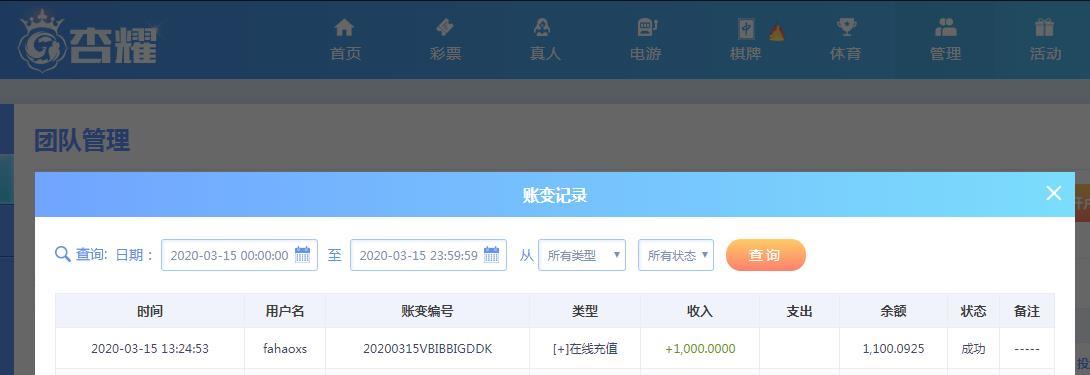Click the 成功 status cell
The image size is (1090, 375).
tap(973, 349)
